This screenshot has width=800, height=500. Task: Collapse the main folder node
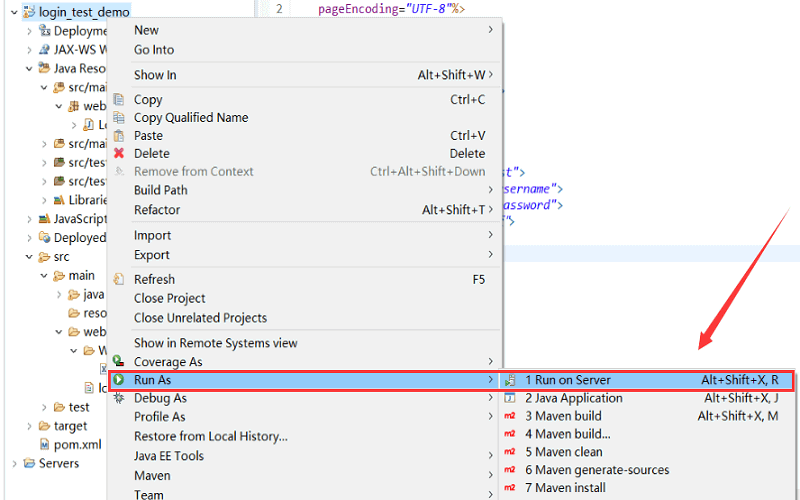[x=44, y=276]
